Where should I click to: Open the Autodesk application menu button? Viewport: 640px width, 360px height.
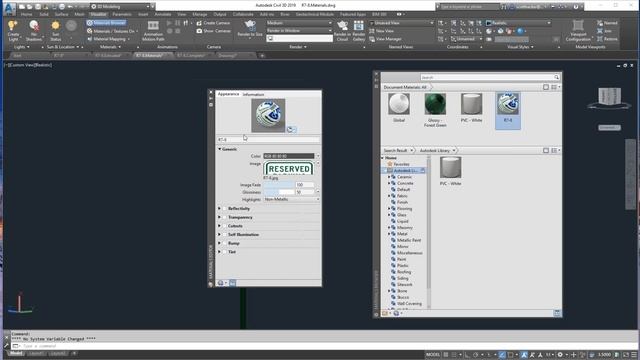click(9, 7)
